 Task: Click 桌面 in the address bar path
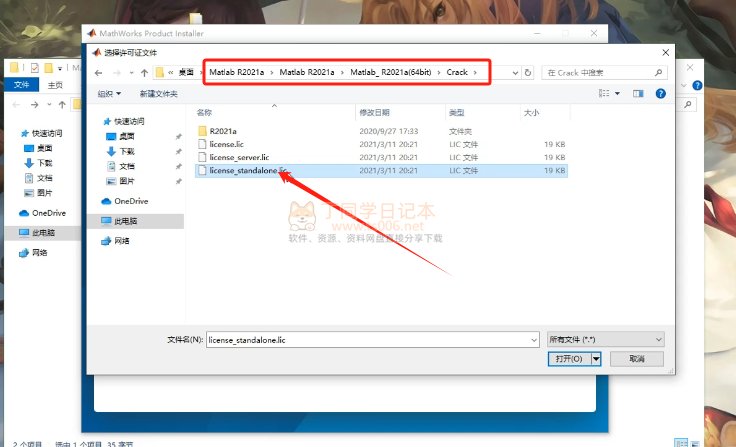click(186, 72)
